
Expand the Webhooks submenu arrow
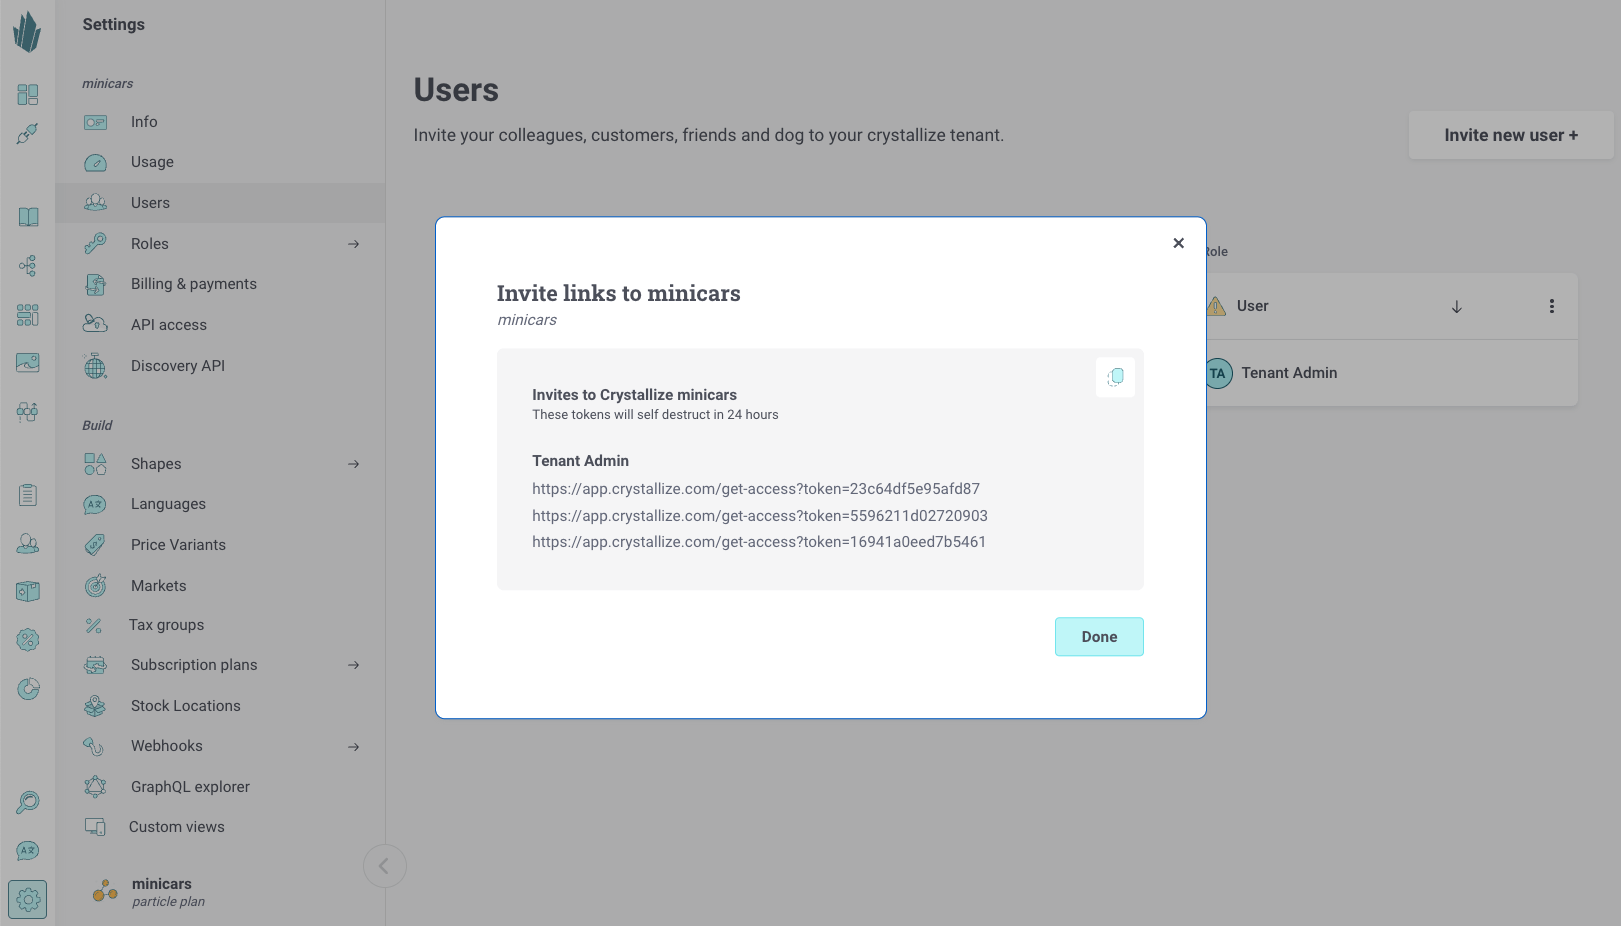[353, 747]
